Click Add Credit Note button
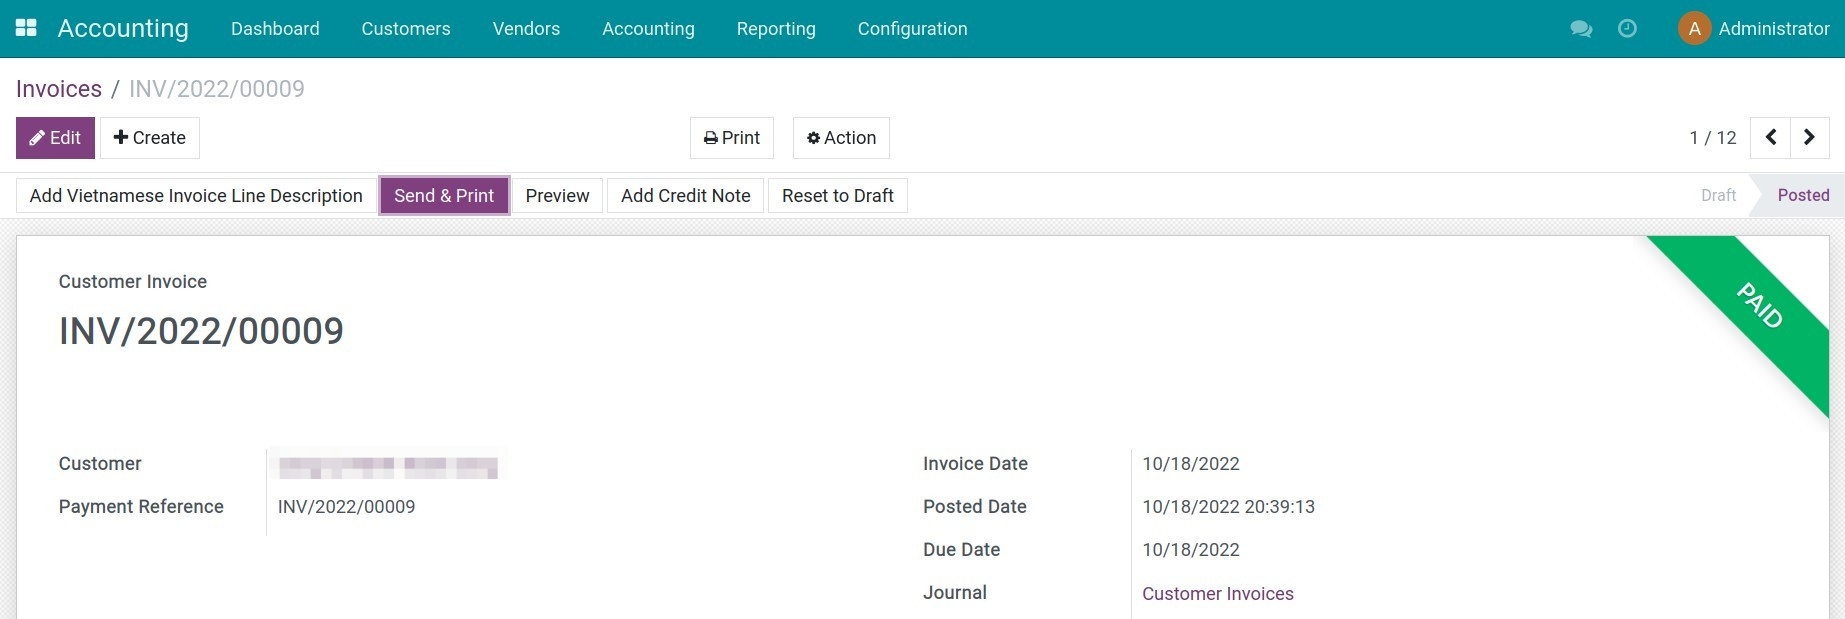 [x=686, y=196]
